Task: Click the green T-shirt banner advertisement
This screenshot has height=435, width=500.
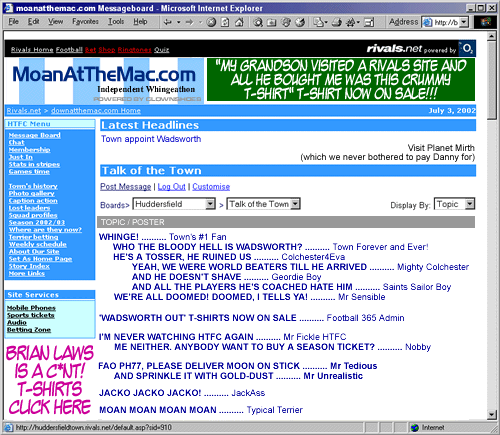Action: pyautogui.click(x=341, y=80)
